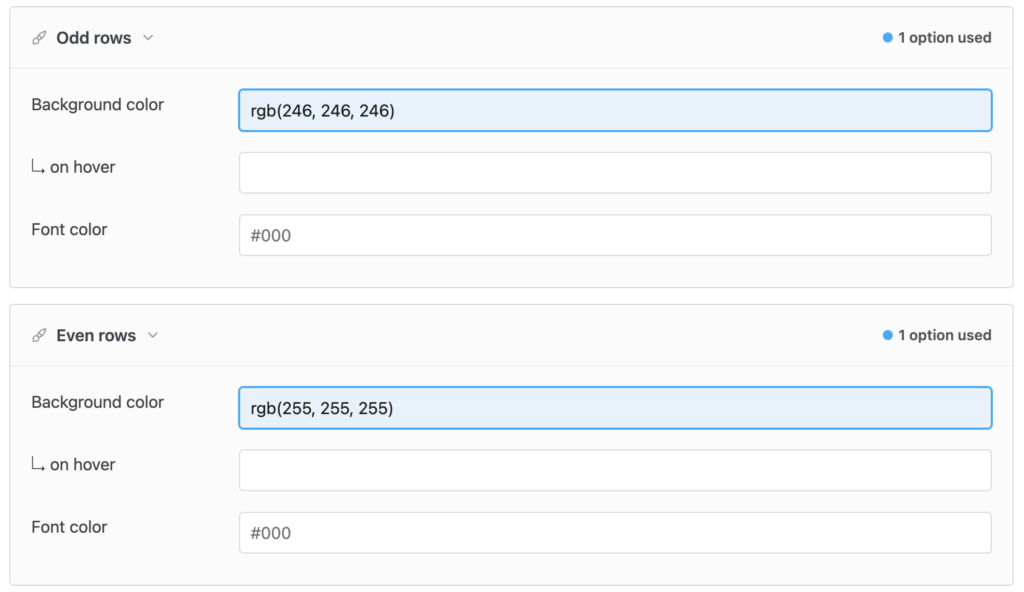Focus the Even rows Font color field

615,533
